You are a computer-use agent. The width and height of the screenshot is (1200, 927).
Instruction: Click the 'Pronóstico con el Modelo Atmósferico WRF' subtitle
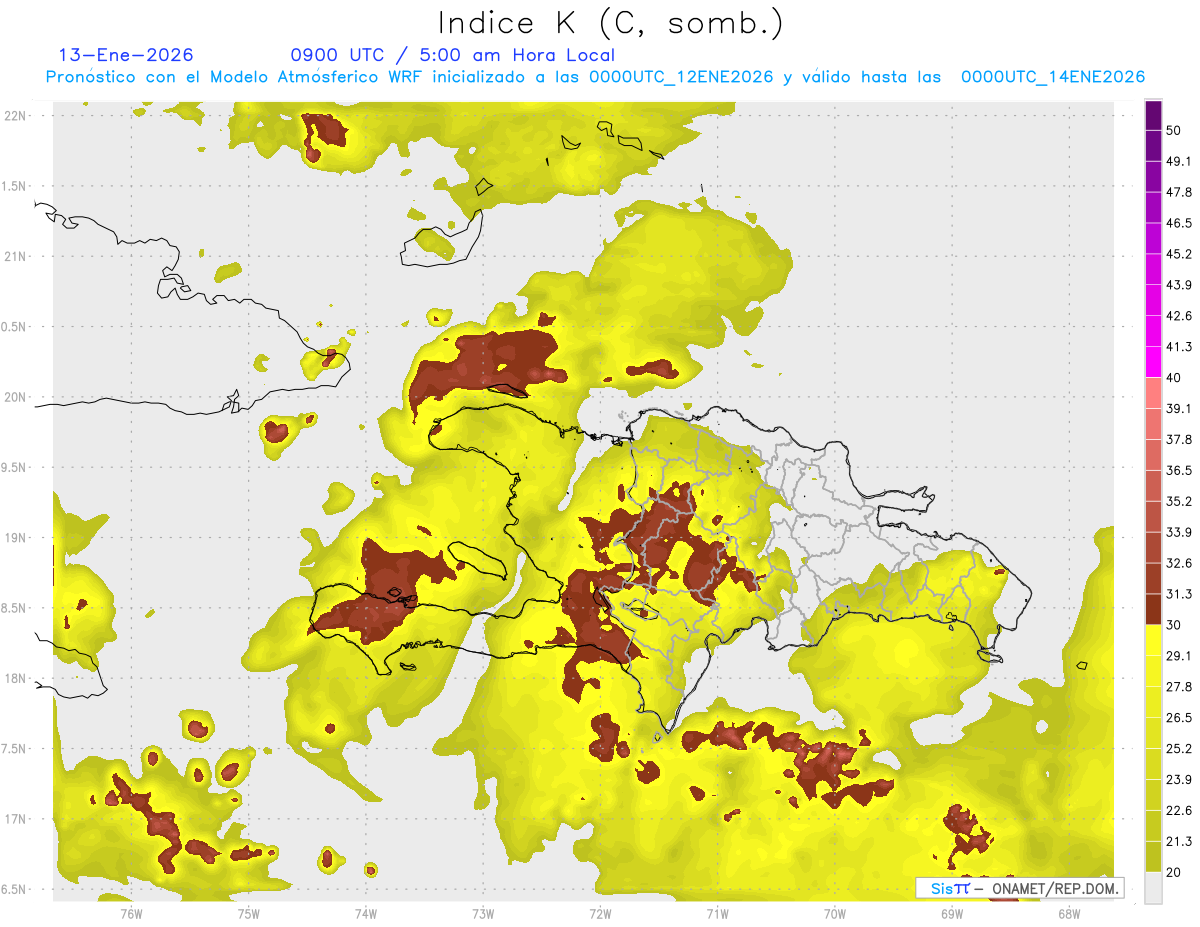coord(234,77)
